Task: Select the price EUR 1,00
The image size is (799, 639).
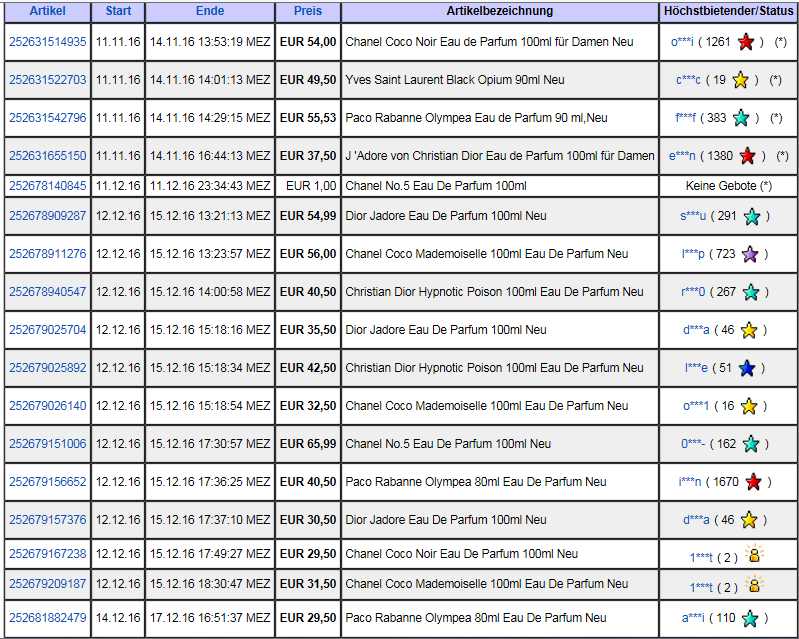Action: click(x=311, y=186)
